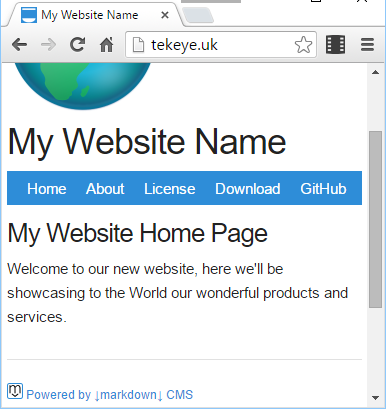Open the browser home page icon
386x409 pixels.
(107, 45)
